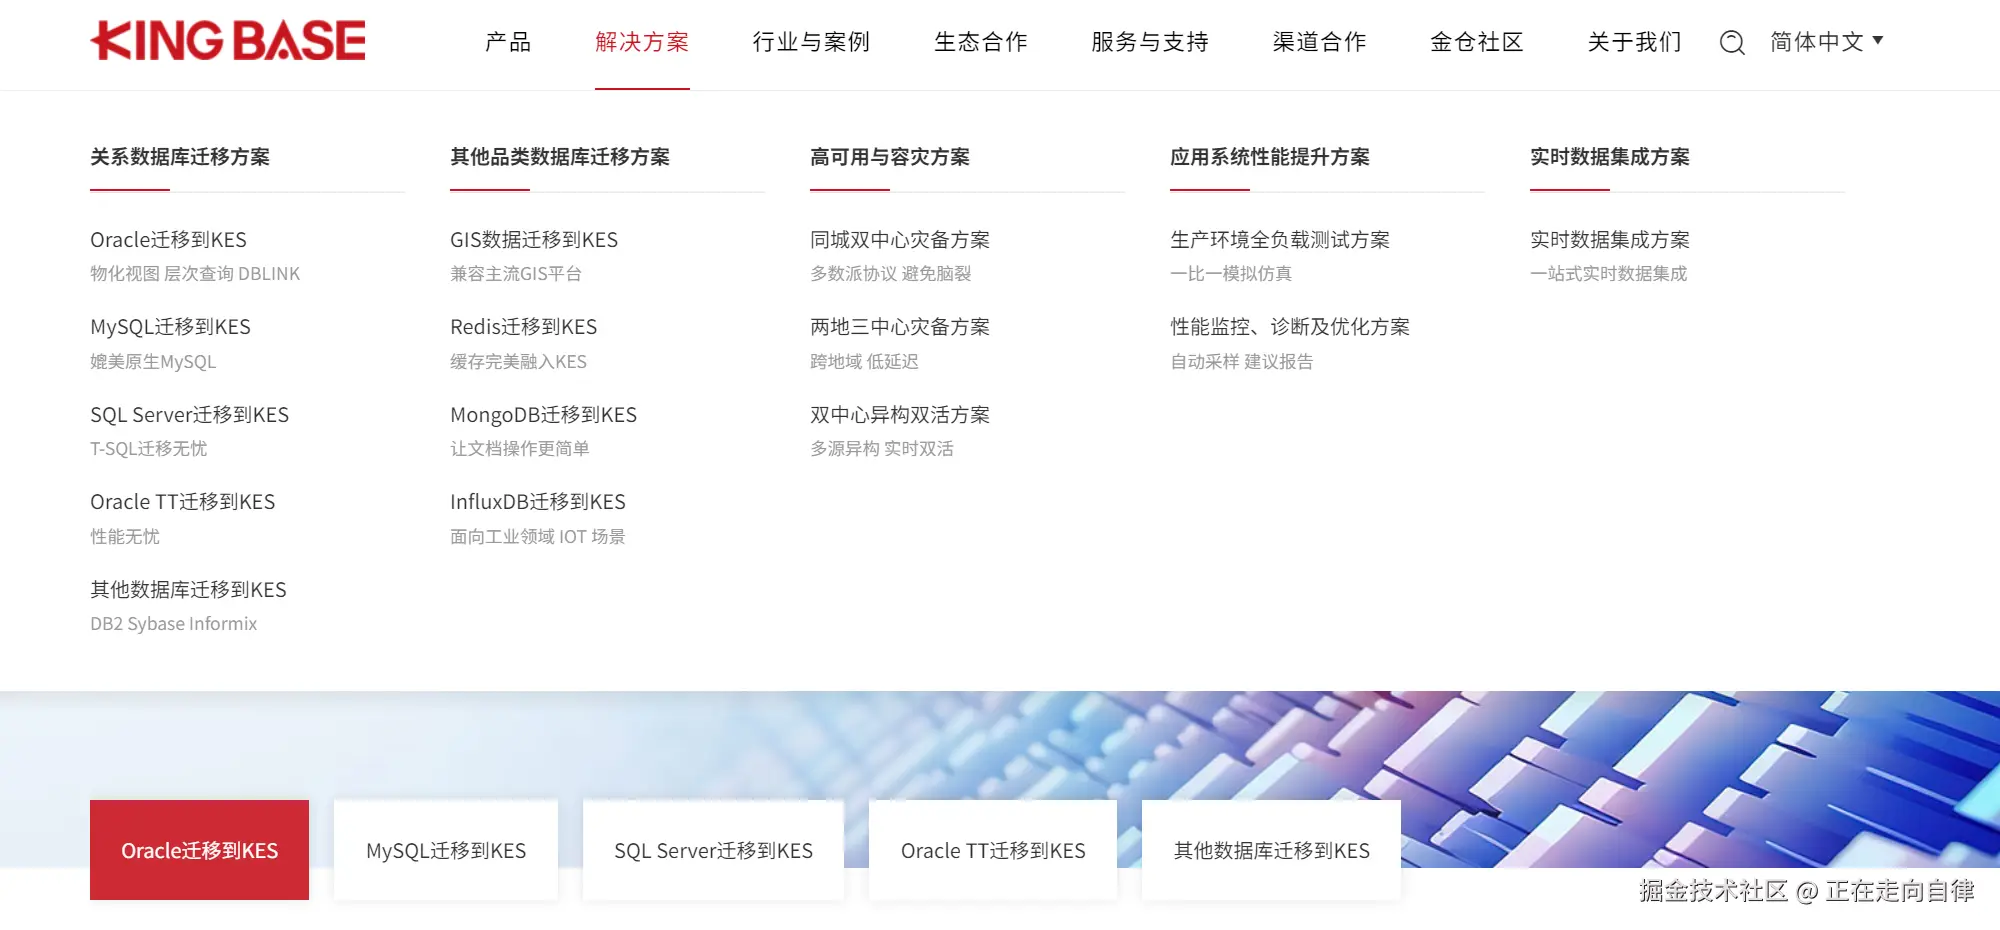The image size is (2000, 930).
Task: Click the 性能无忧 description
Action: coord(125,537)
